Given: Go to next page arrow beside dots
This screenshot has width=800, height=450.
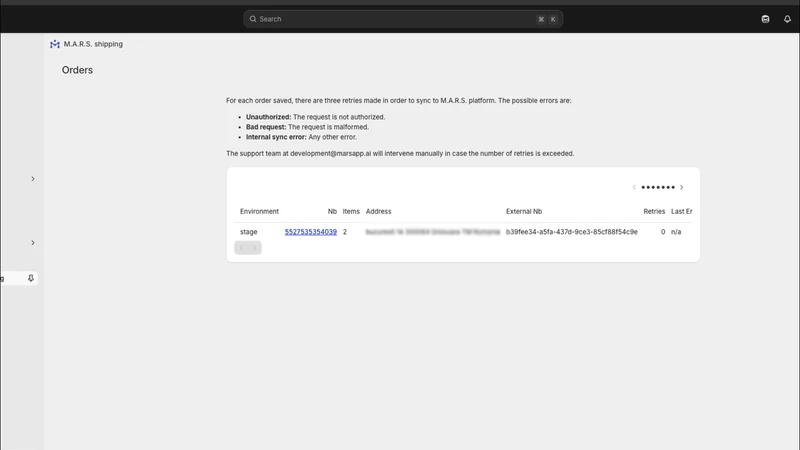Looking at the screenshot, I should 682,187.
